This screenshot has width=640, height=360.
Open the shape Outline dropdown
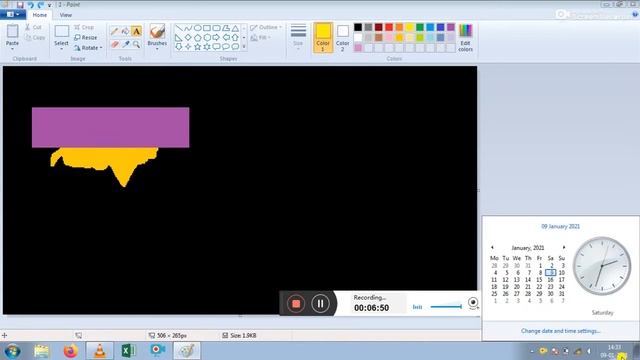(x=266, y=27)
